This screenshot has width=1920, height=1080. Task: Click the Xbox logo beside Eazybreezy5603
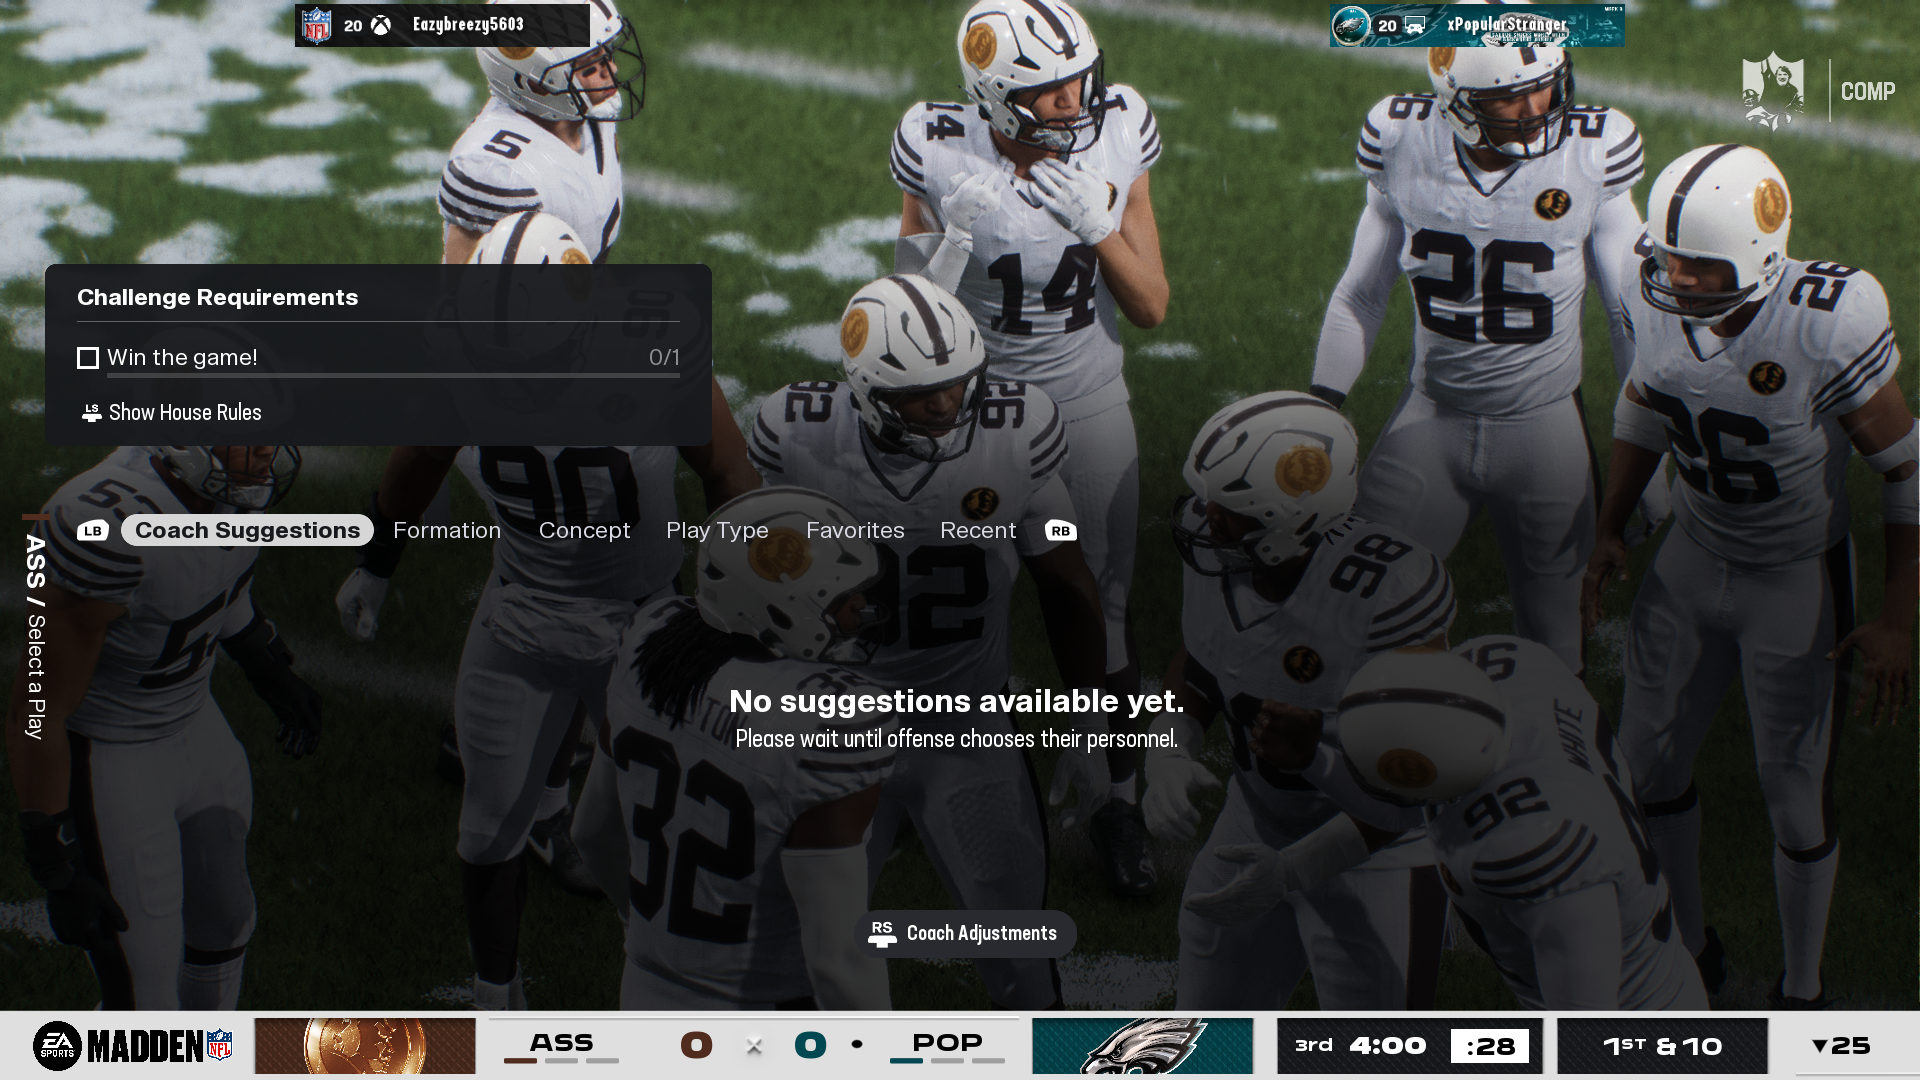point(381,25)
